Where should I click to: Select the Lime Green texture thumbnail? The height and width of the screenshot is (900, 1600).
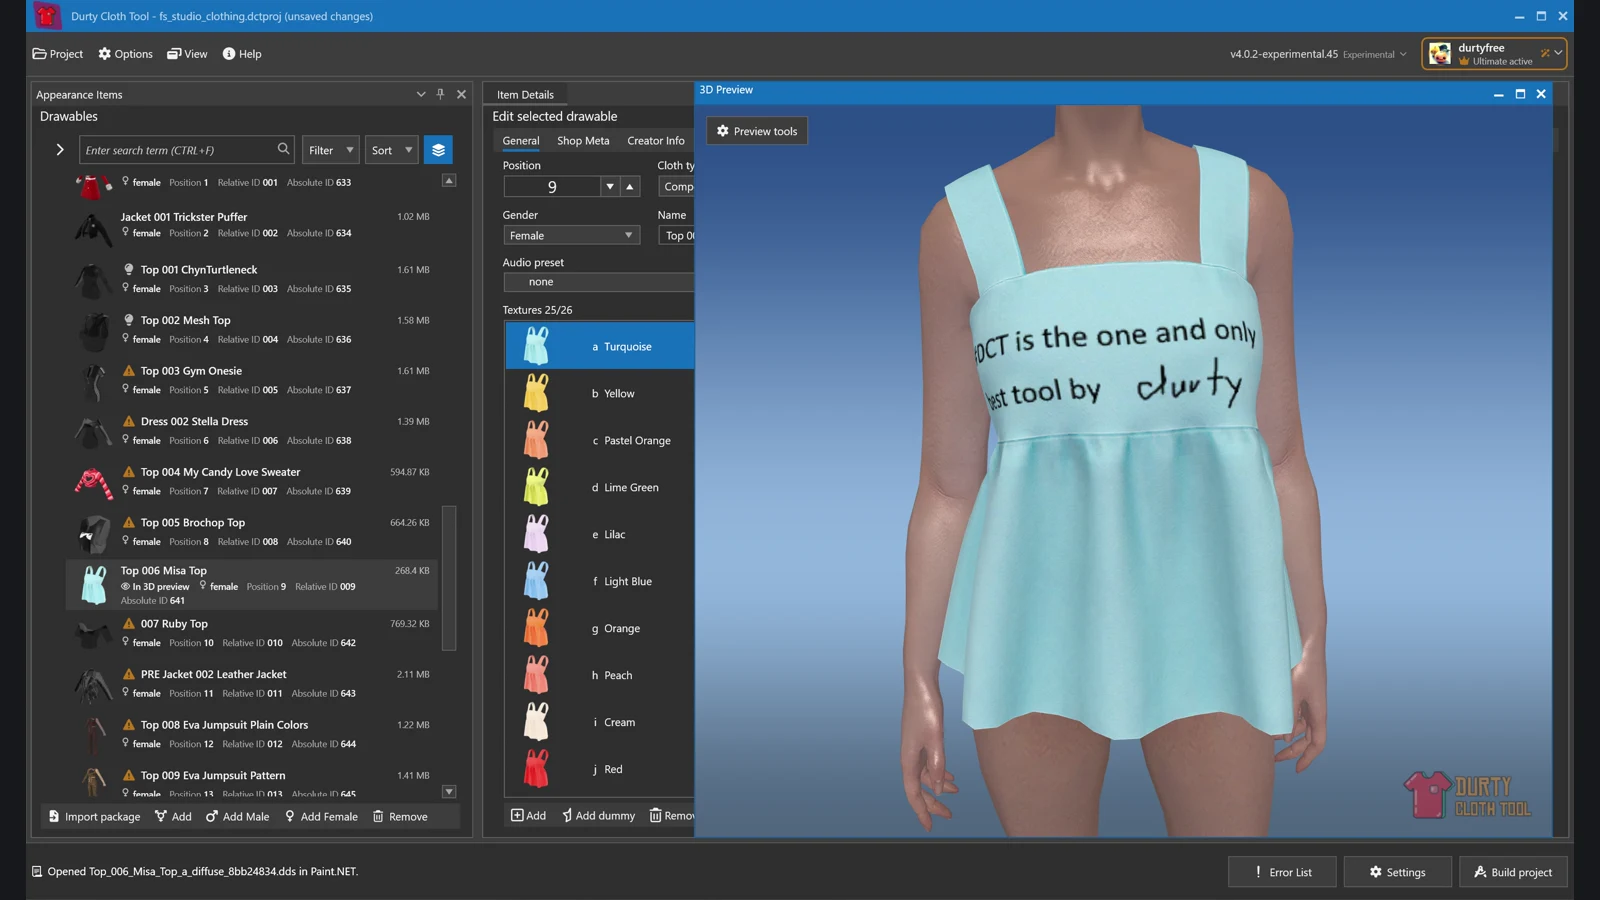(x=537, y=487)
